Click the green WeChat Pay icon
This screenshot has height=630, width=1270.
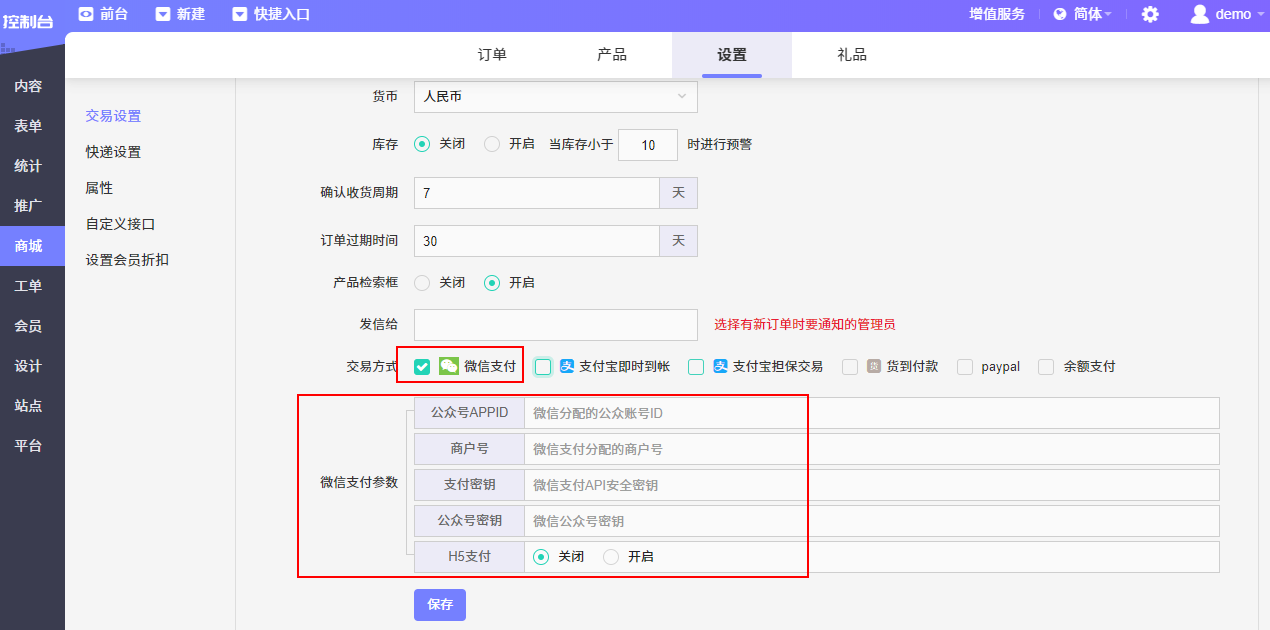coord(449,366)
